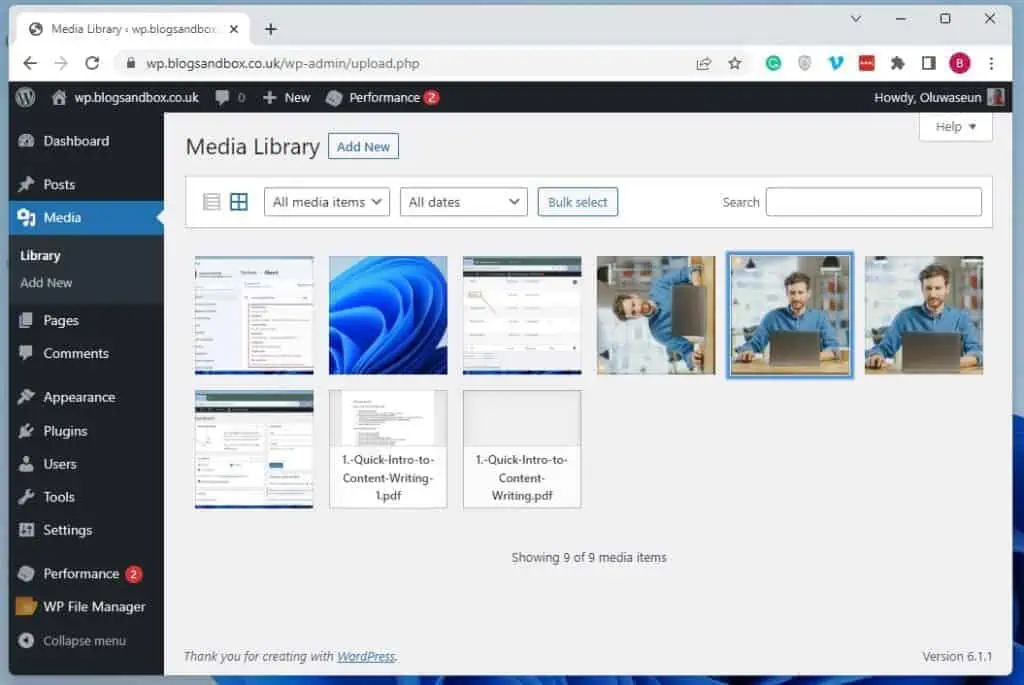Expand the Help tab
Image resolution: width=1024 pixels, height=685 pixels.
click(955, 127)
